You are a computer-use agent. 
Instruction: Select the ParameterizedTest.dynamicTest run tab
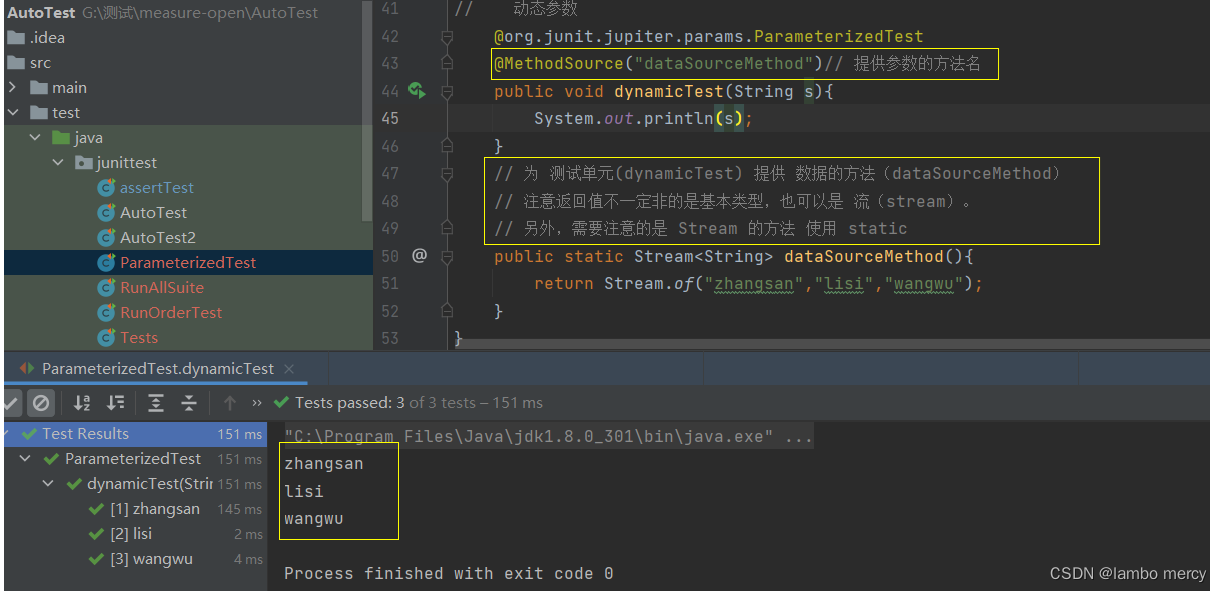tap(158, 368)
